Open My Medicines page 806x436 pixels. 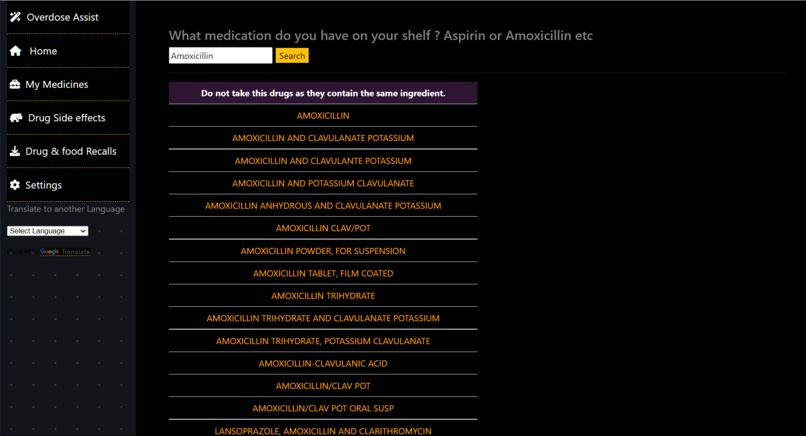tap(68, 84)
